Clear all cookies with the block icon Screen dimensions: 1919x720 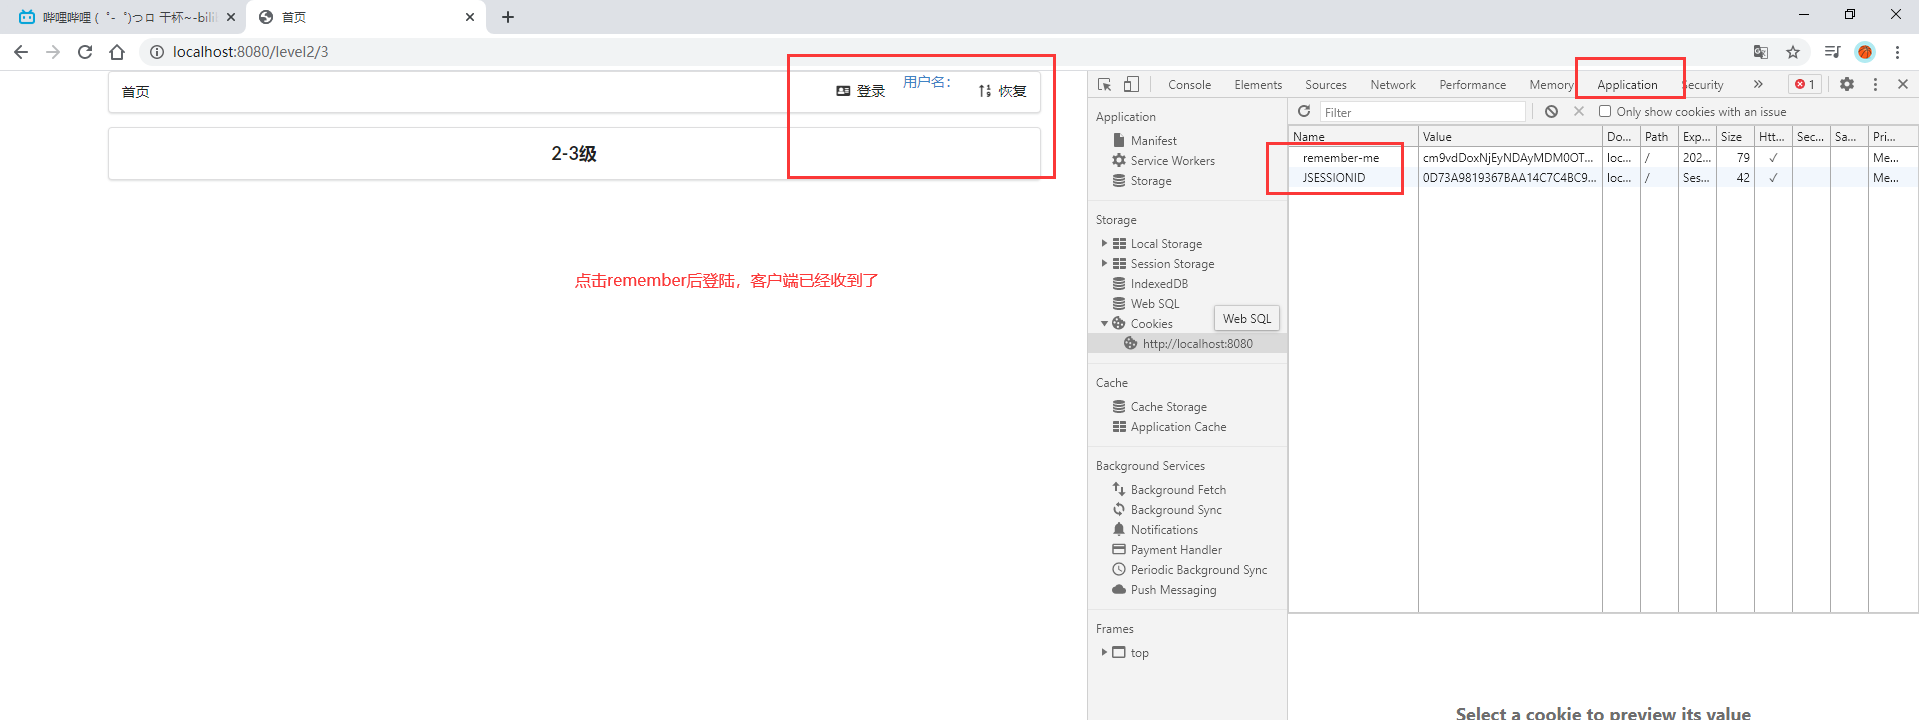pos(1551,111)
